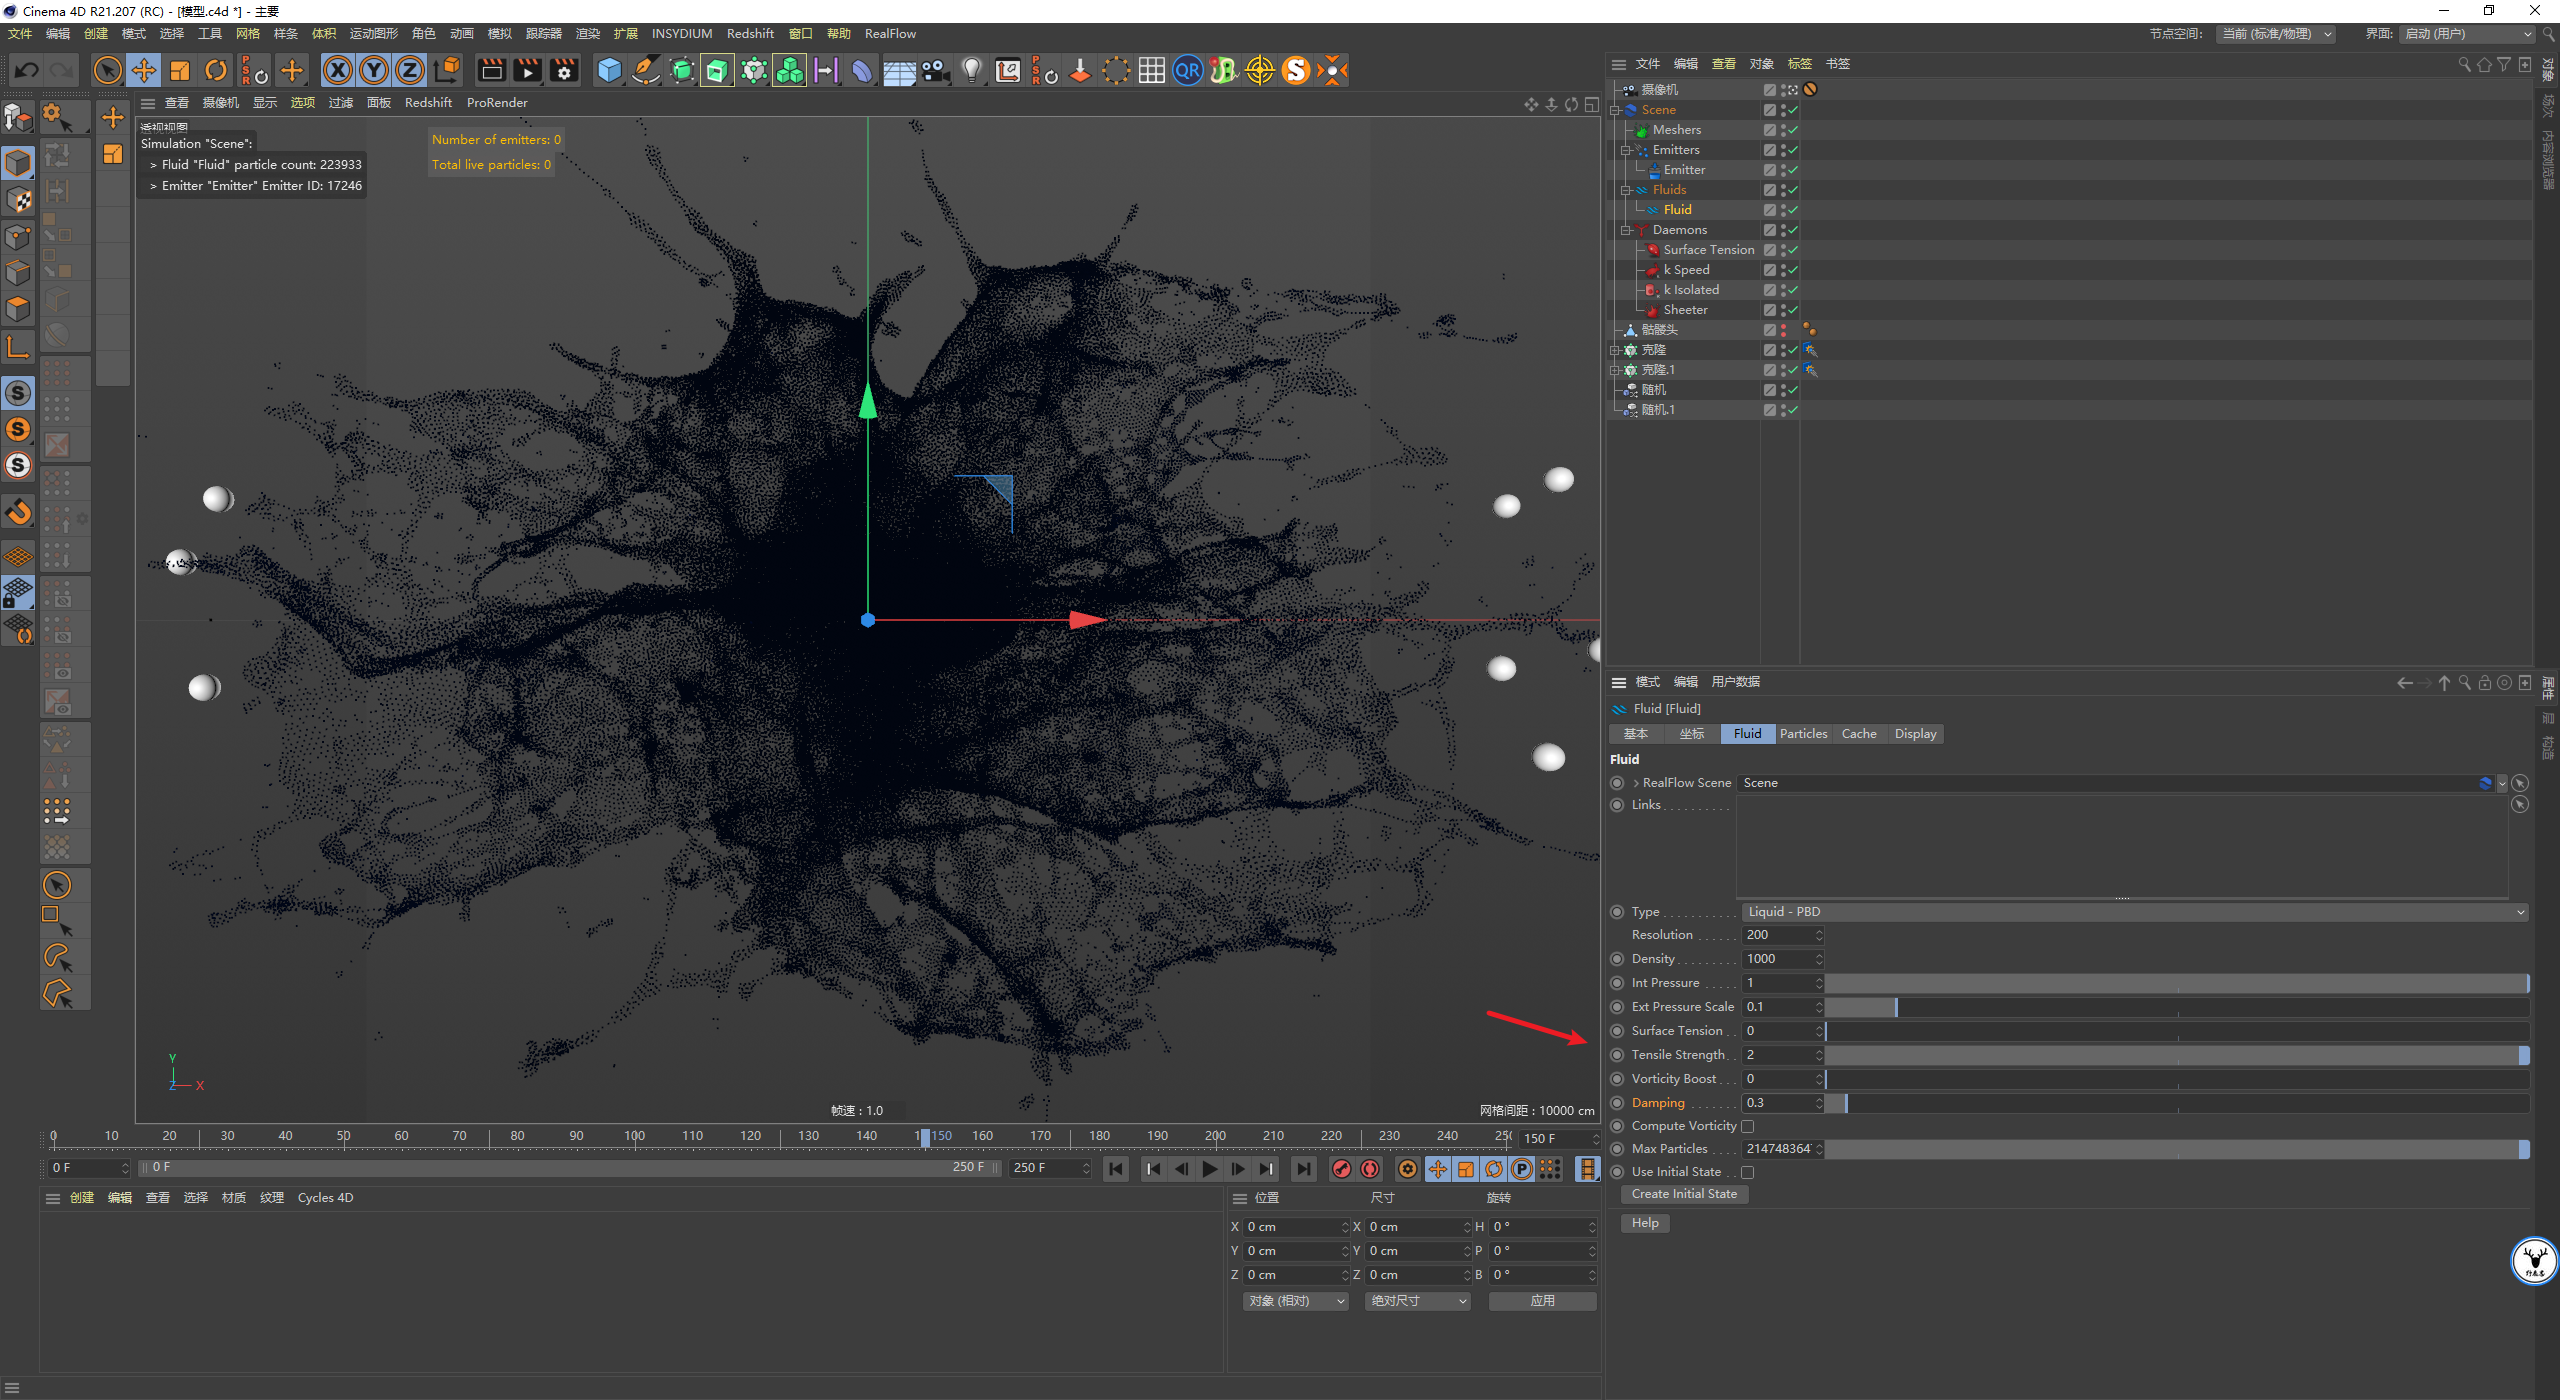Click Create Initial State button
The image size is (2560, 1400).
tap(1684, 1194)
